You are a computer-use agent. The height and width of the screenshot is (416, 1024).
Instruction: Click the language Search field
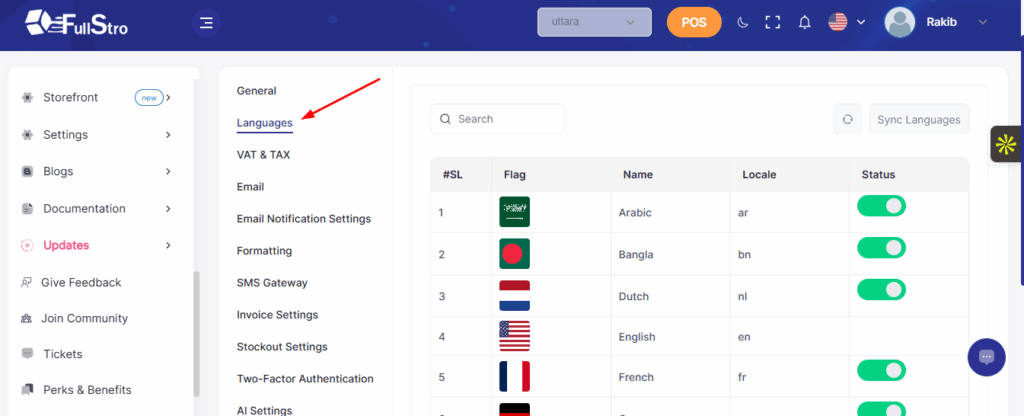pyautogui.click(x=497, y=119)
